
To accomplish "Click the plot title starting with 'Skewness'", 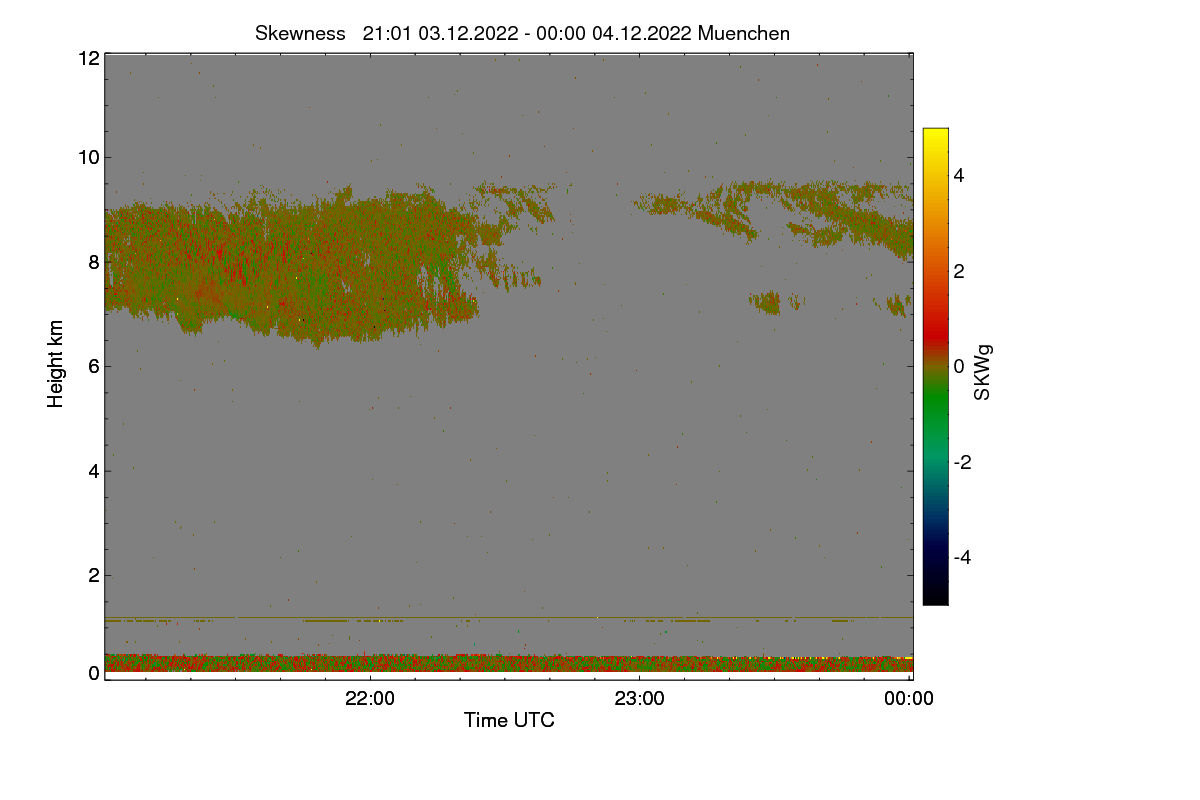I will (x=522, y=33).
